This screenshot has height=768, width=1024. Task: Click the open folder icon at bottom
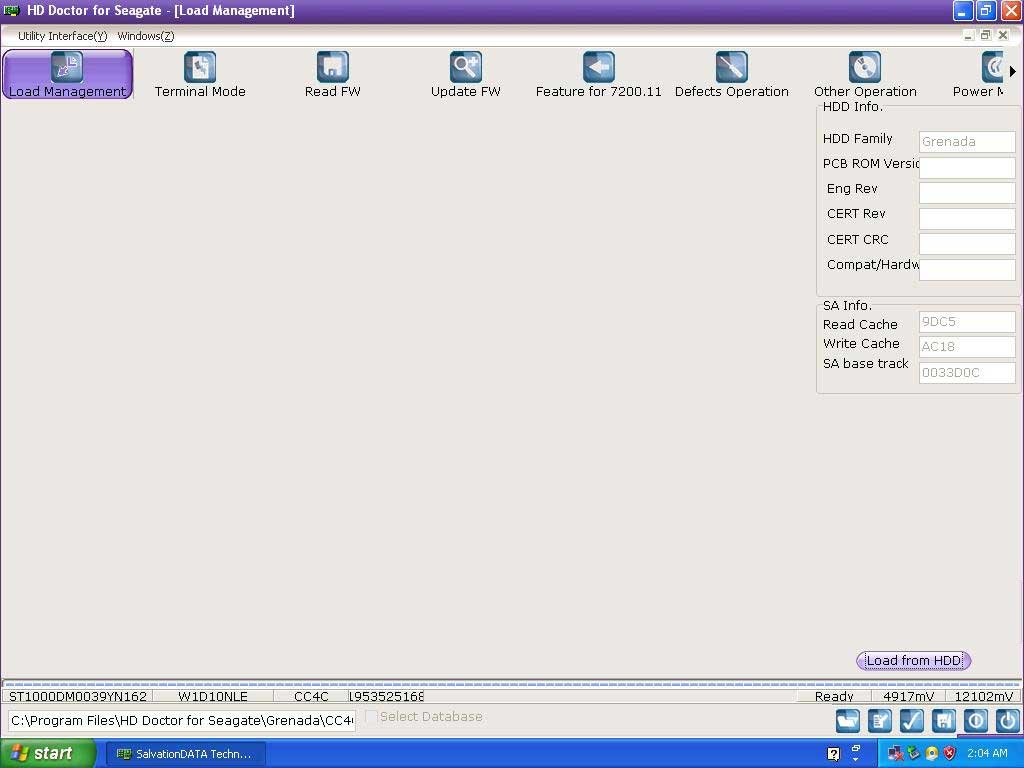pos(848,721)
